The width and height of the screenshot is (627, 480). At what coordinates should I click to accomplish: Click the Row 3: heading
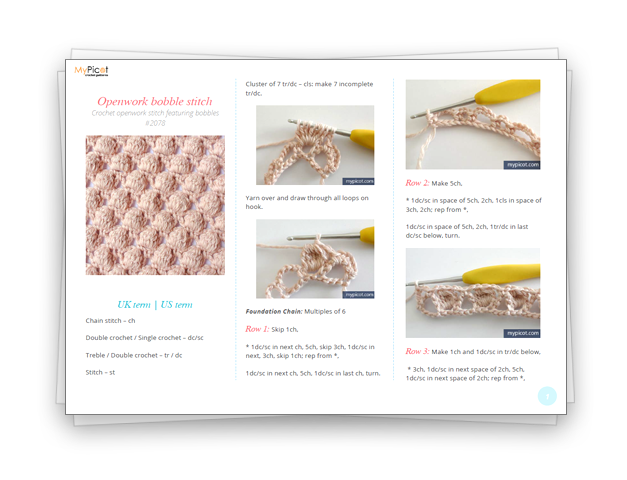[417, 351]
